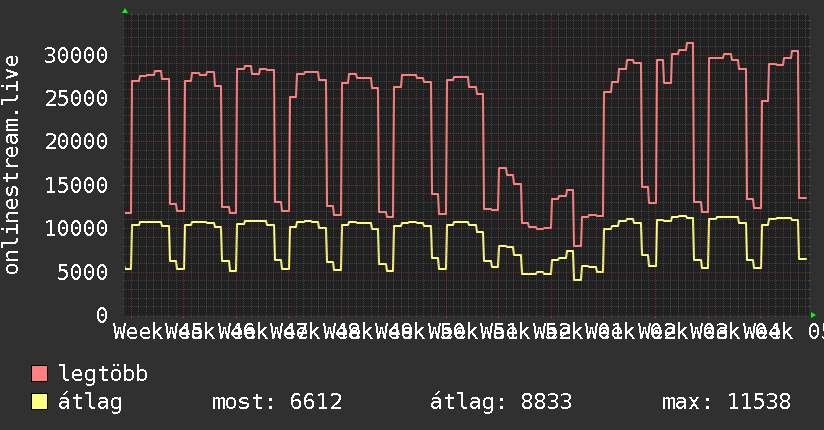The image size is (824, 430).
Task: Click the 5000 y-axis label
Action: 83,272
